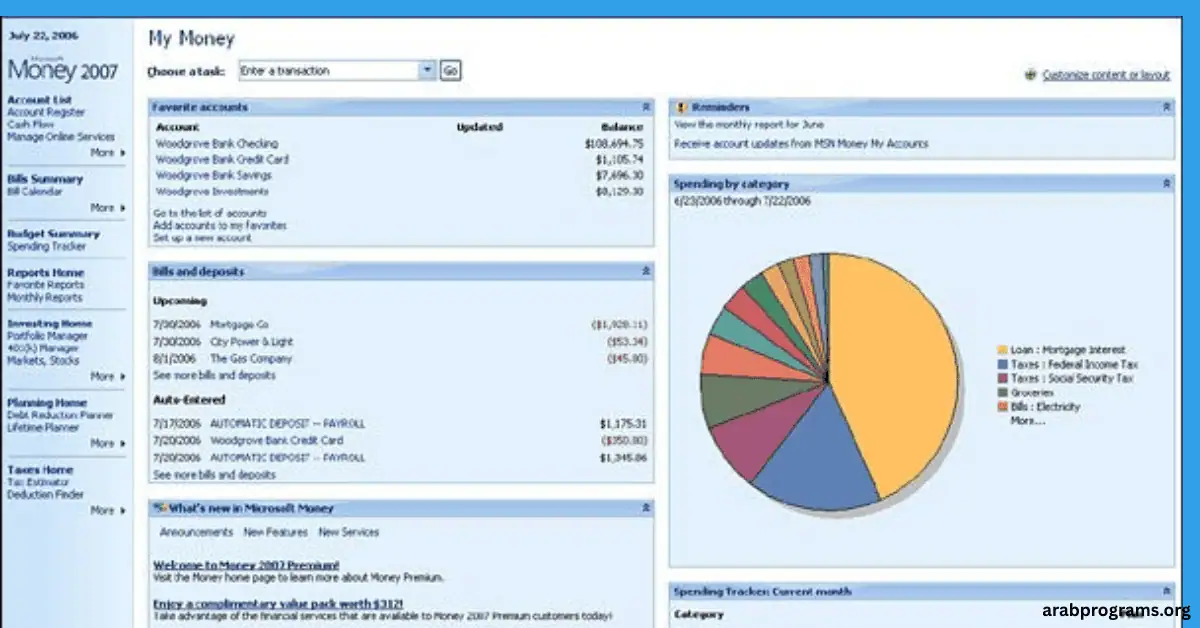Image resolution: width=1200 pixels, height=628 pixels.
Task: Click the What's new panel header icon
Action: (x=159, y=508)
